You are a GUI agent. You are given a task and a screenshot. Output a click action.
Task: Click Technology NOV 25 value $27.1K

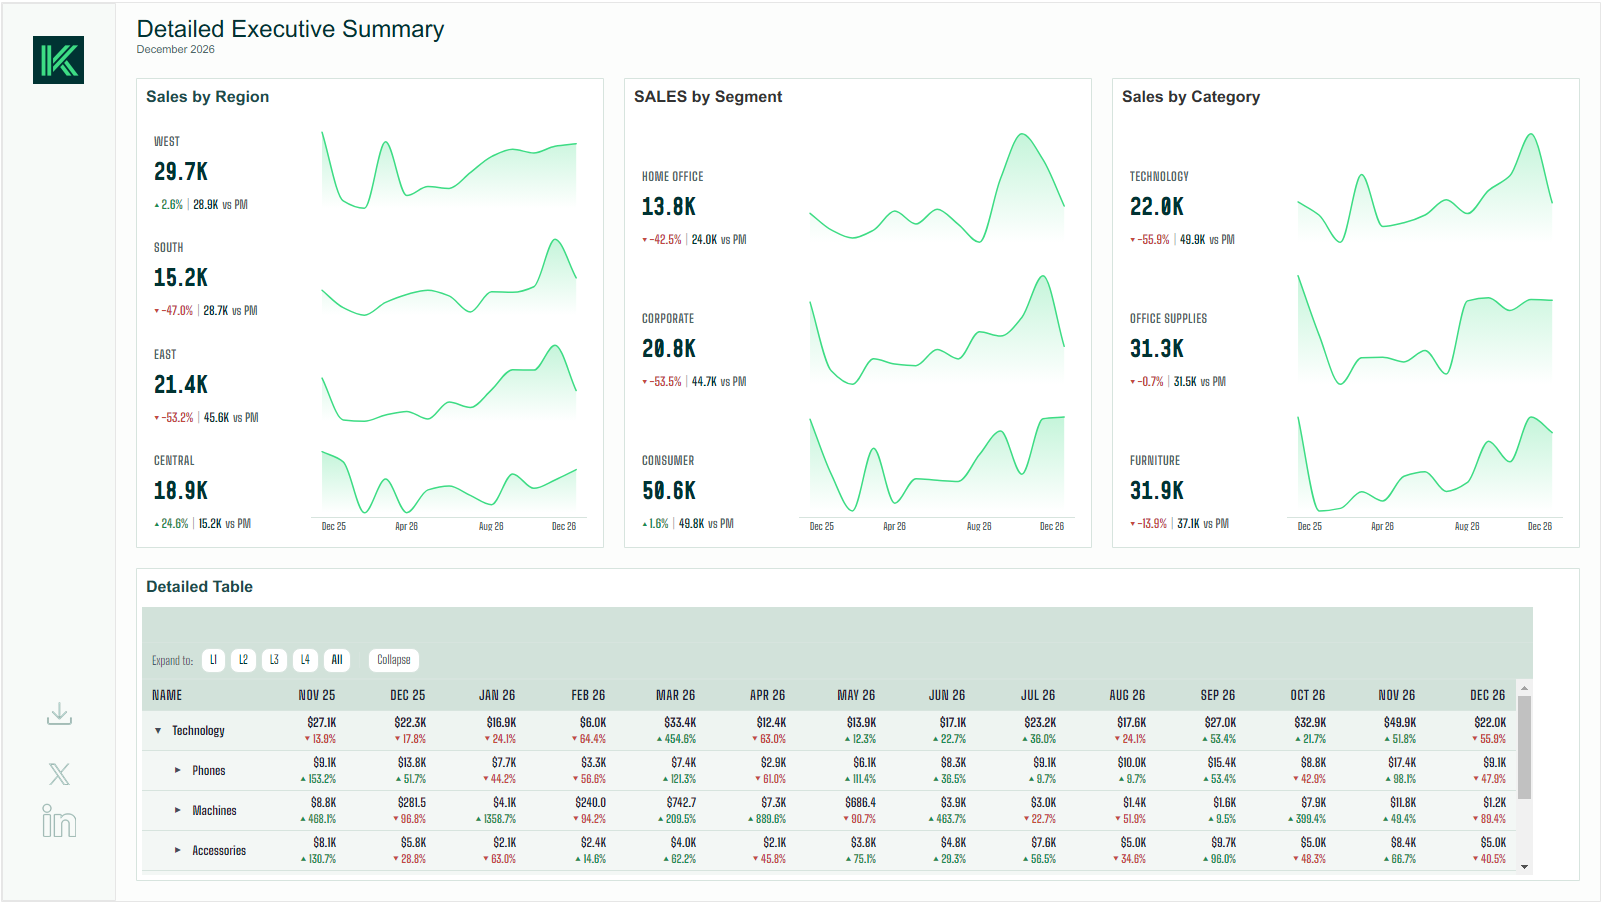point(321,723)
